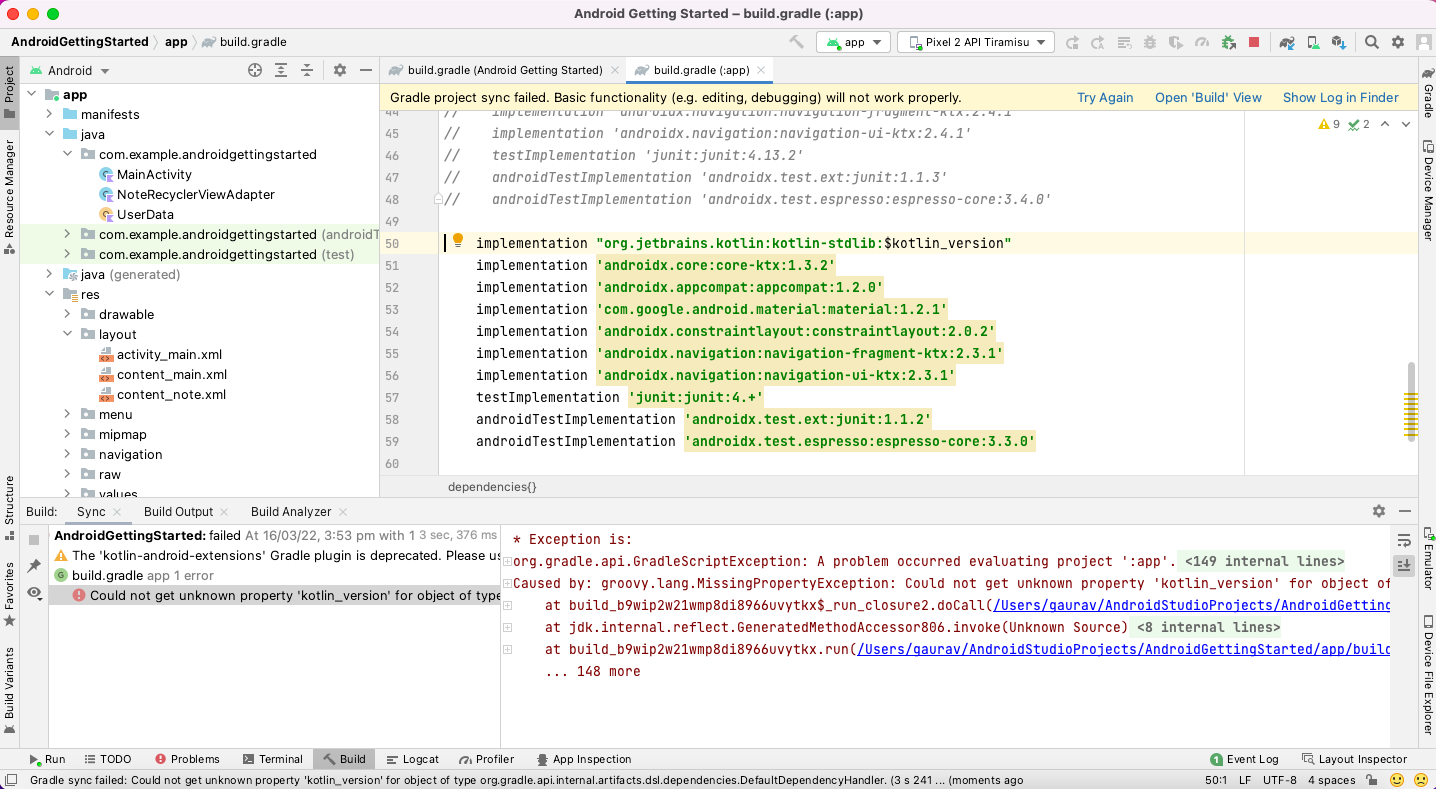Open Build panel settings gear

point(1379,511)
